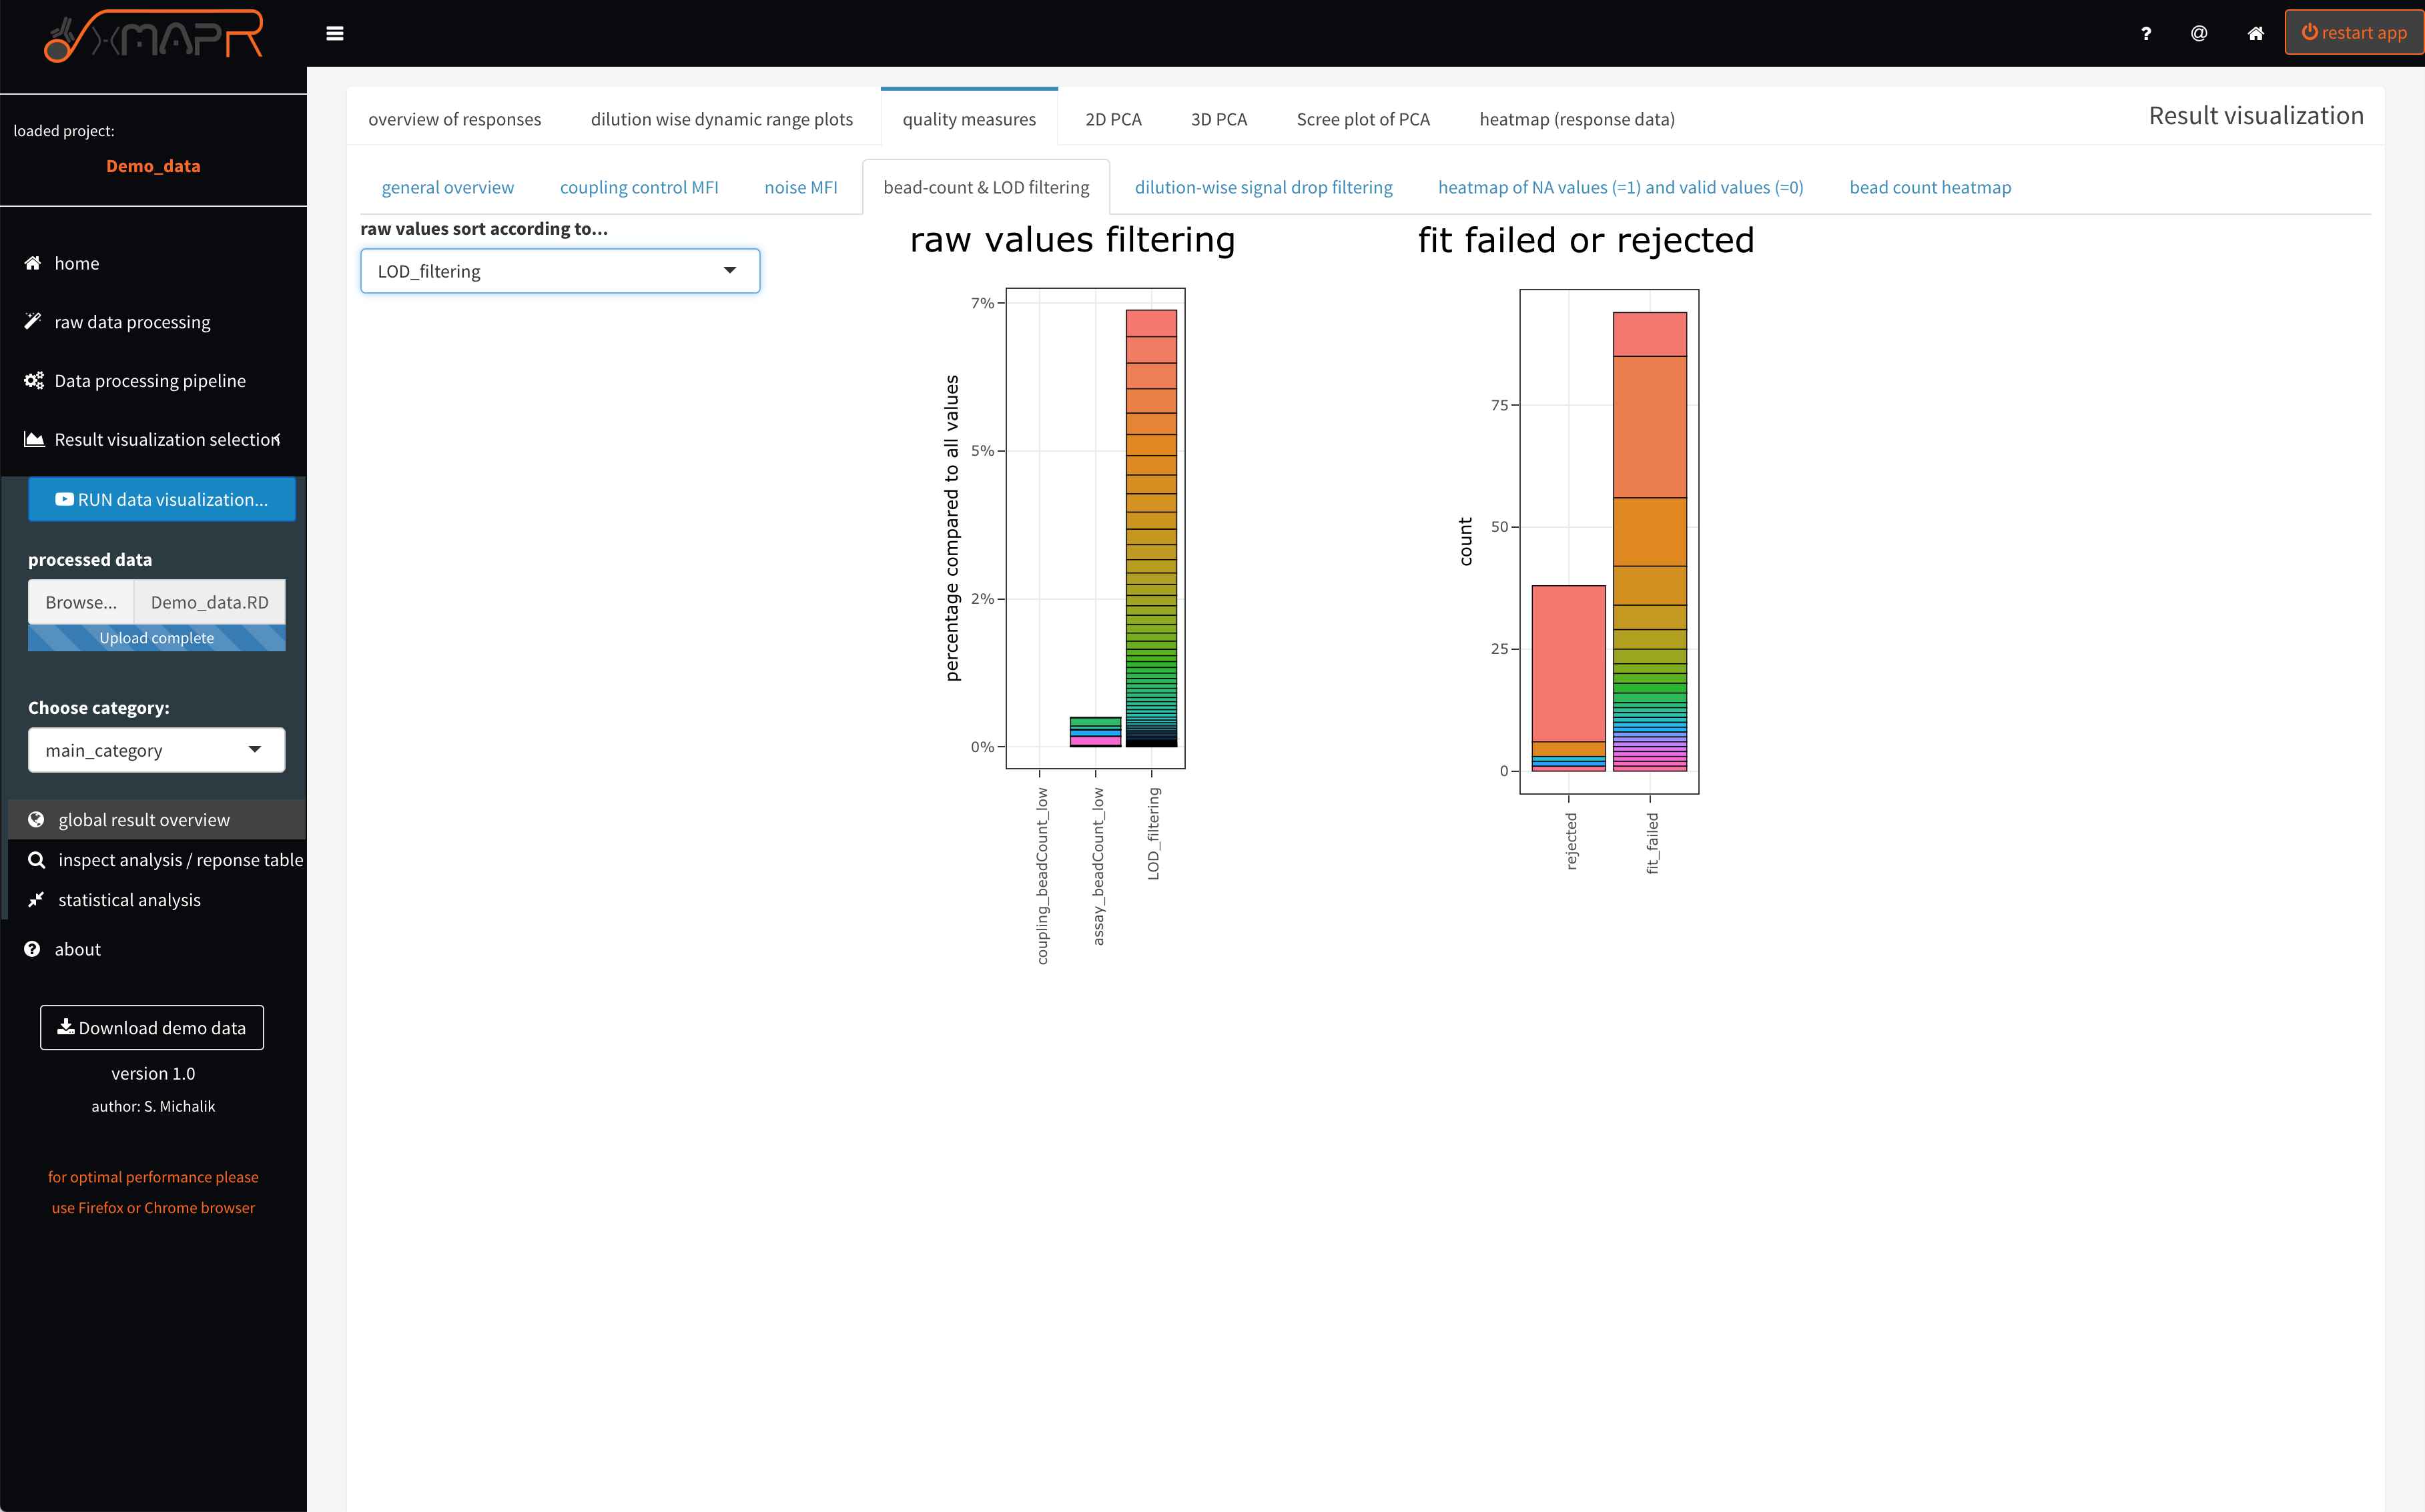Click the home icon in the top bar

coord(2256,33)
